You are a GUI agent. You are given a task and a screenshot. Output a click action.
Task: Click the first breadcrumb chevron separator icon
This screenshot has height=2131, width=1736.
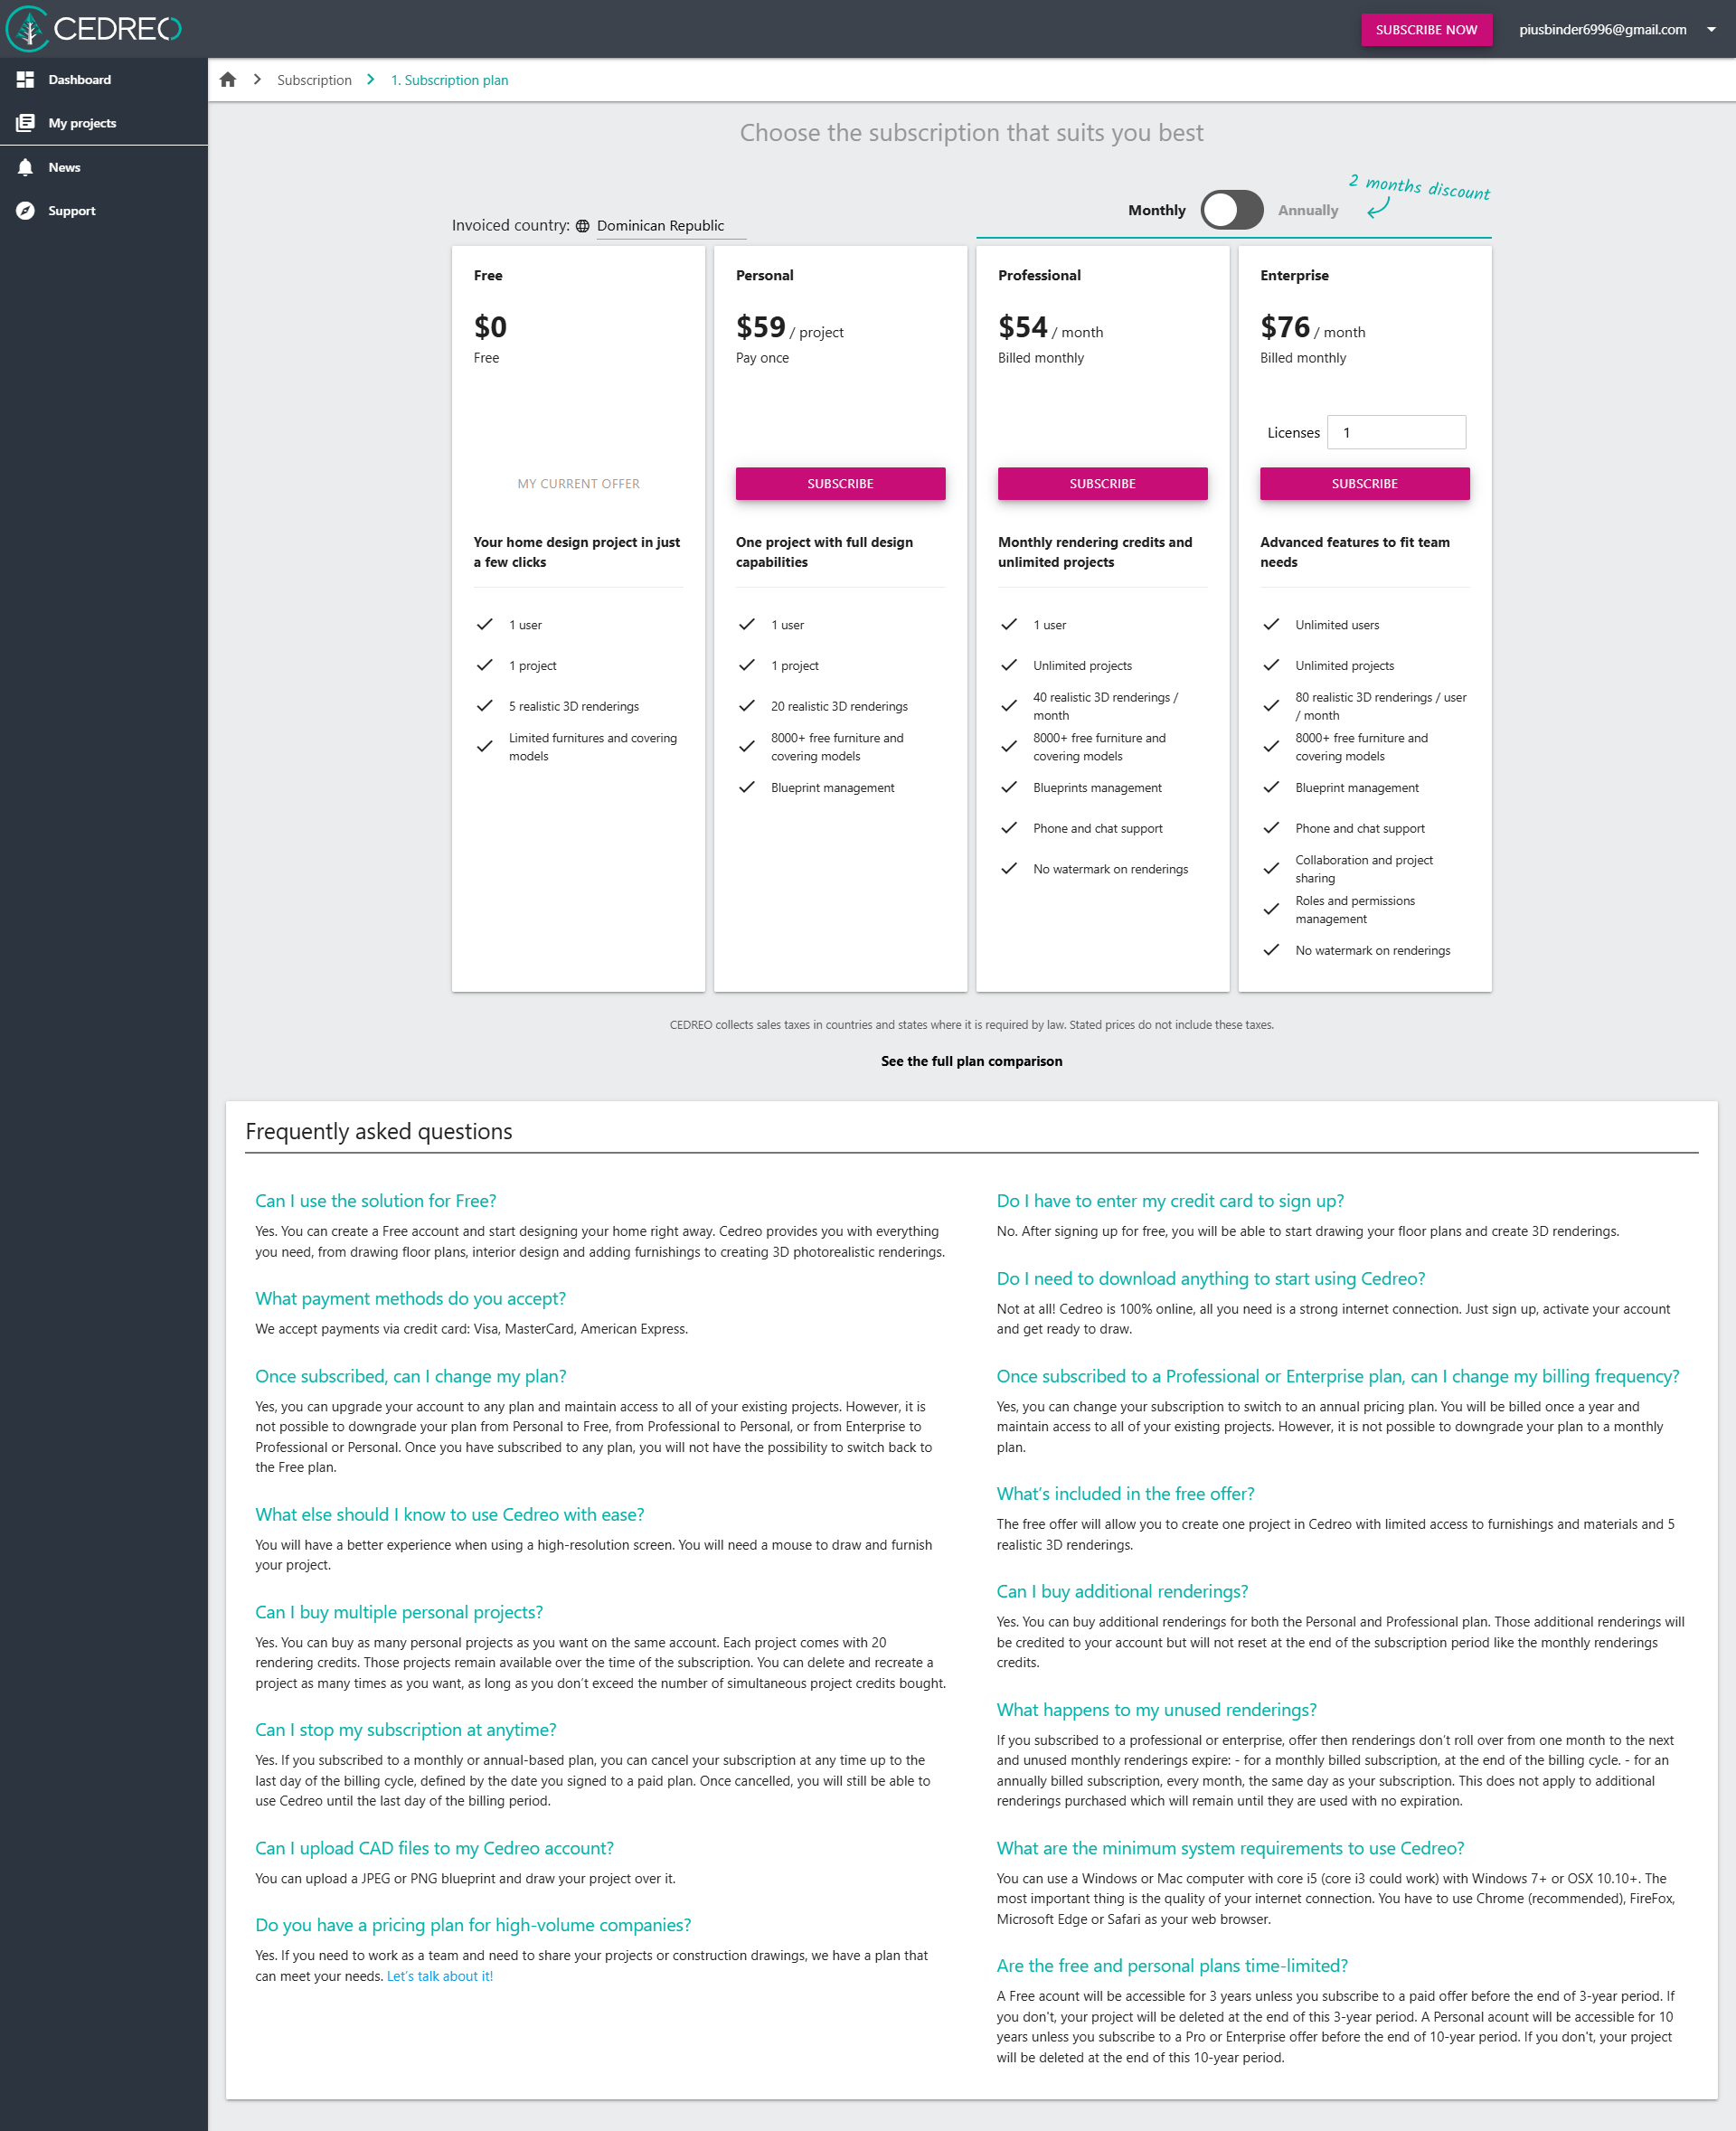257,80
